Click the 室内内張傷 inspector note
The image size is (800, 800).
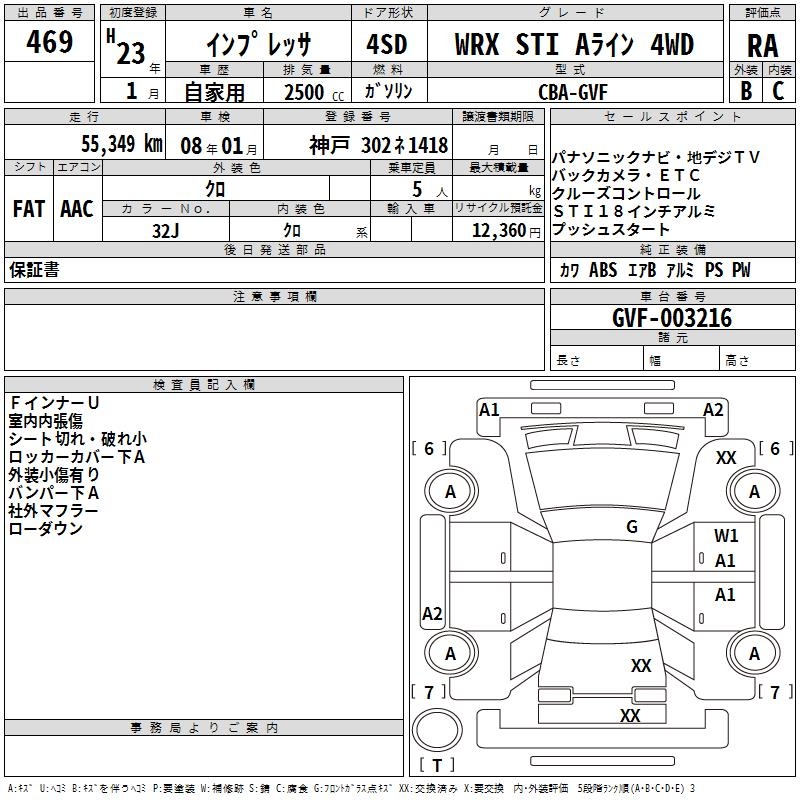(45, 421)
